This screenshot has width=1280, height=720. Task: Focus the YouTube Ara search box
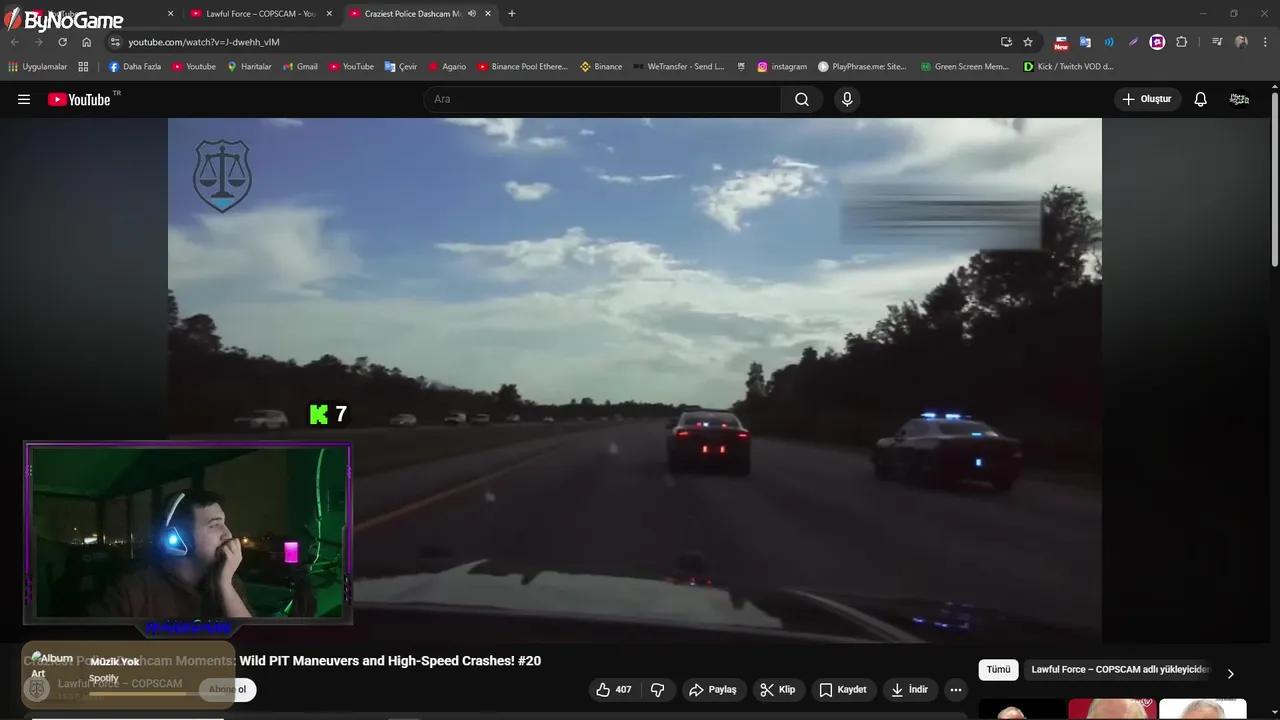[602, 99]
